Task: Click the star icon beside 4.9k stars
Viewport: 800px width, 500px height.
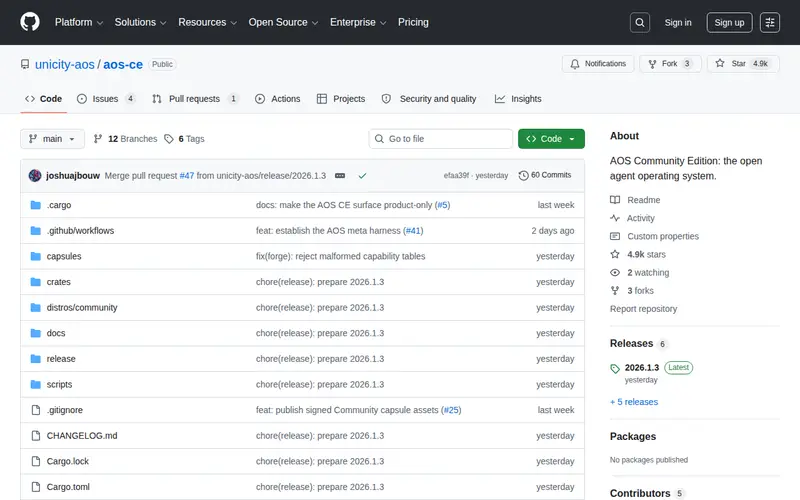Action: (x=615, y=254)
